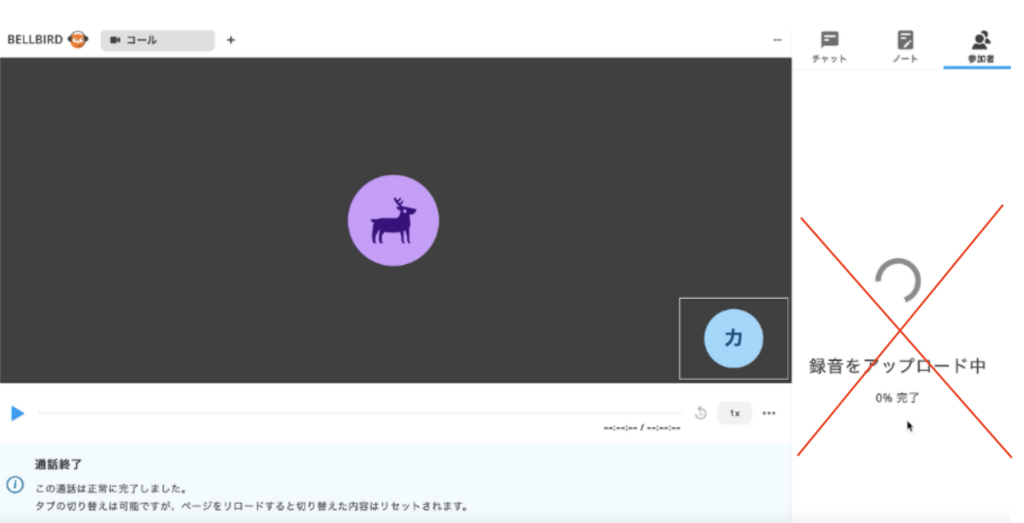
Task: Click the info icon in call-ended notice
Action: 15,484
